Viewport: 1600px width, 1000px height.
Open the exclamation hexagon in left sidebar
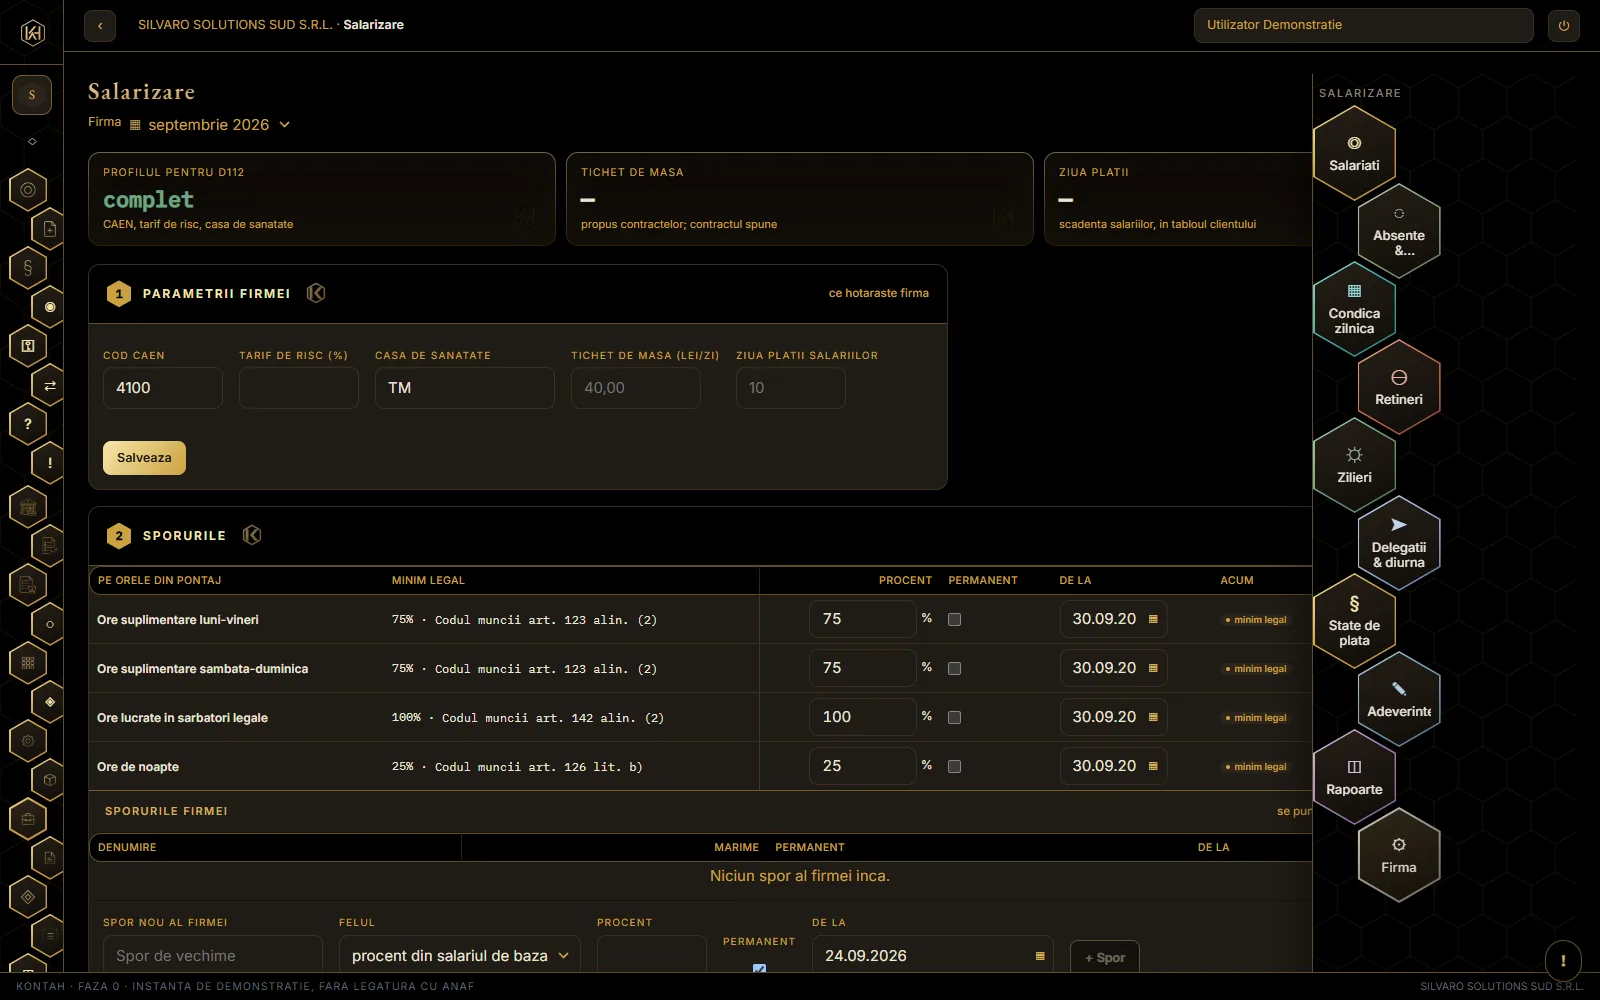point(50,463)
